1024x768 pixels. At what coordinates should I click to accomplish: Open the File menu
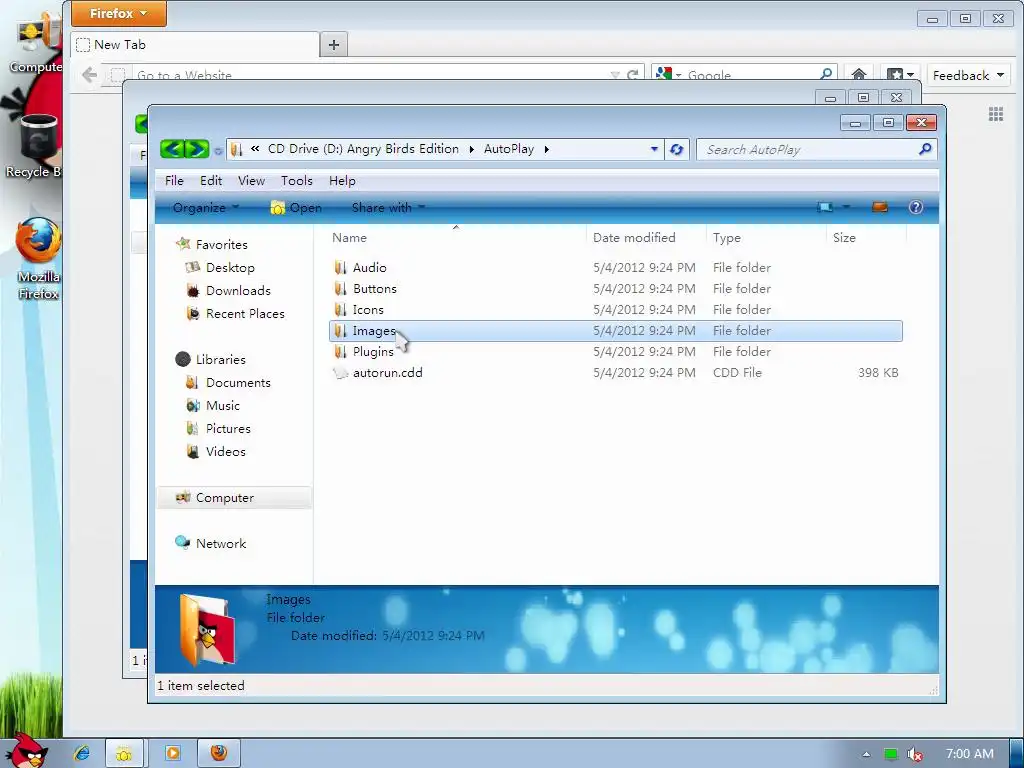(x=174, y=181)
